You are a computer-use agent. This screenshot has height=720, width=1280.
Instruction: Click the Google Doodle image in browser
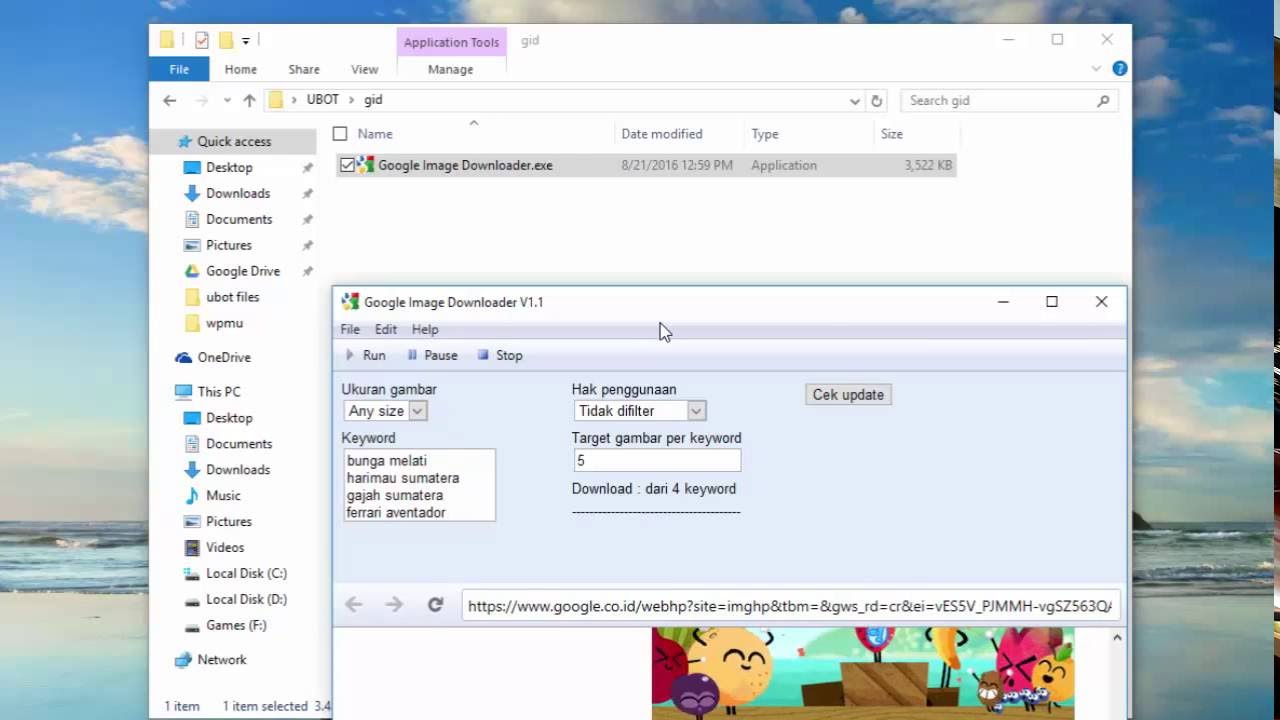point(863,673)
